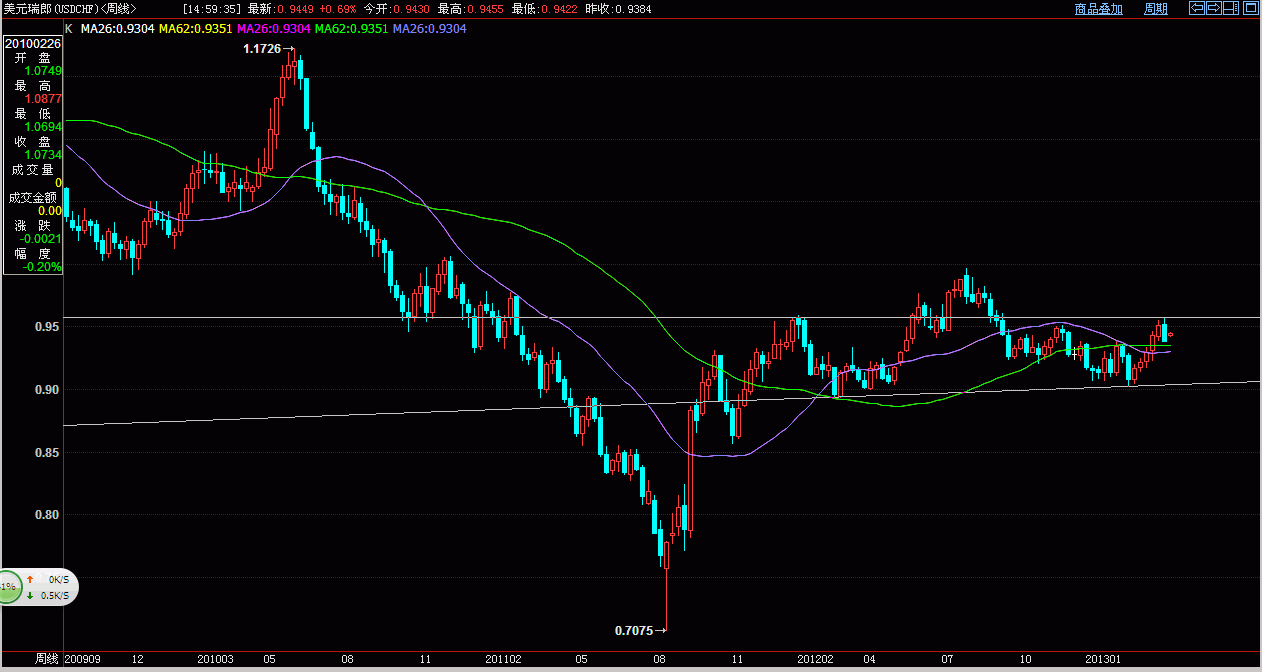Toggle the side panel layout icon
The width and height of the screenshot is (1262, 672).
coord(1231,8)
